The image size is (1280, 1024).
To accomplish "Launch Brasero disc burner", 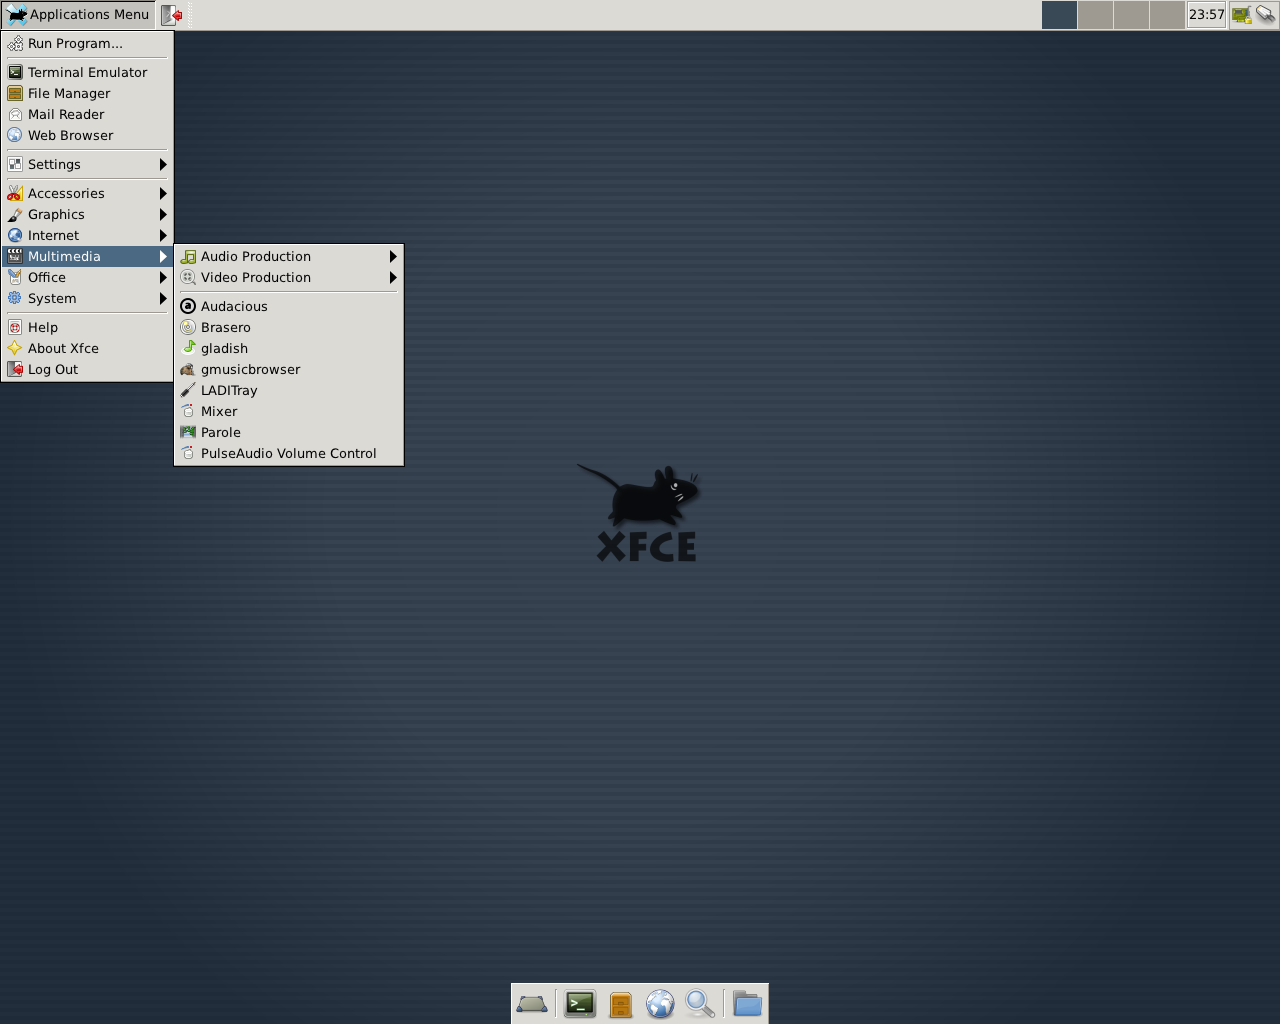I will [x=289, y=327].
